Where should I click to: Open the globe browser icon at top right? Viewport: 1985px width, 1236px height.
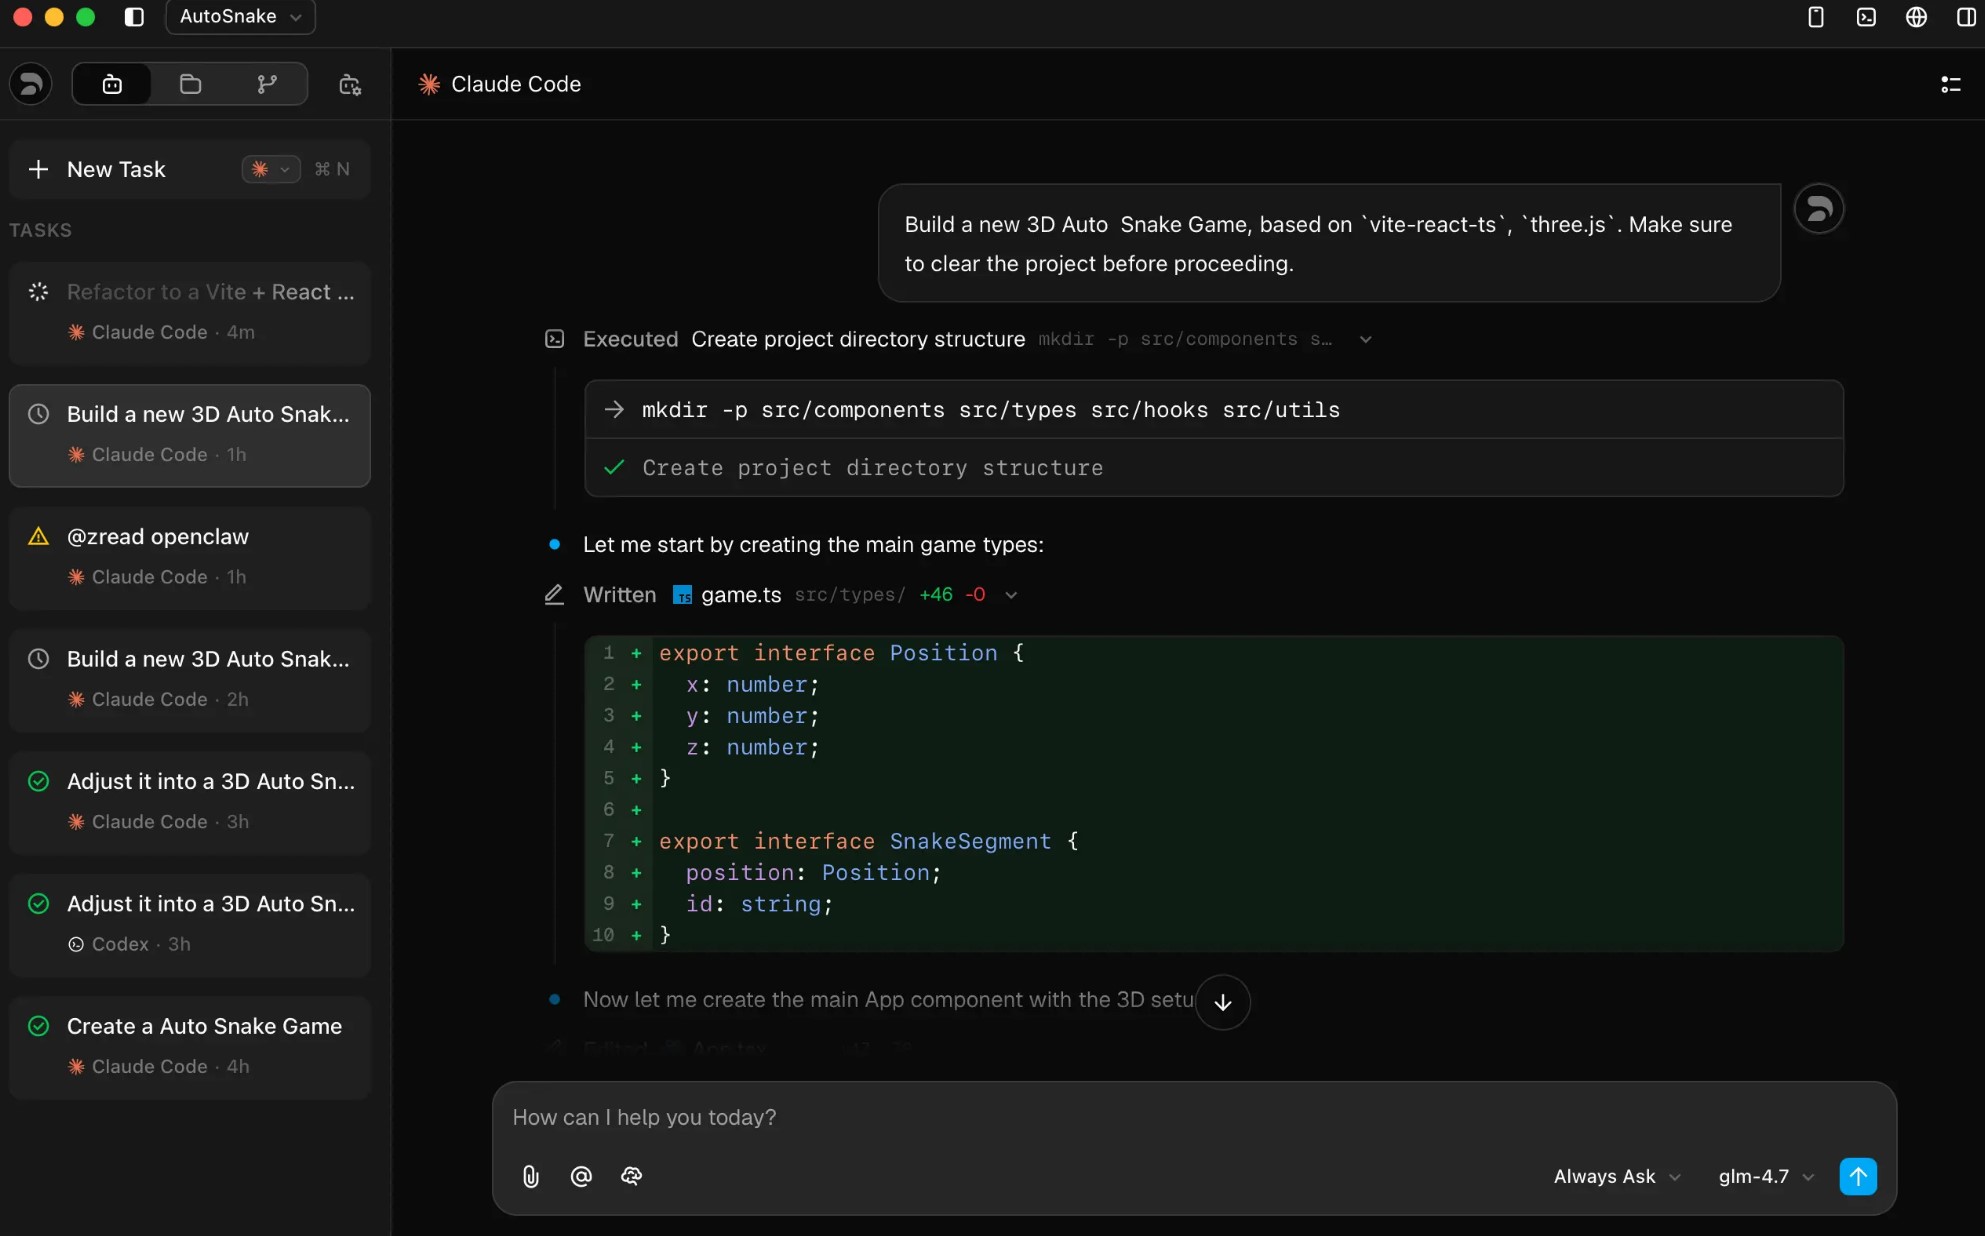click(x=1915, y=17)
